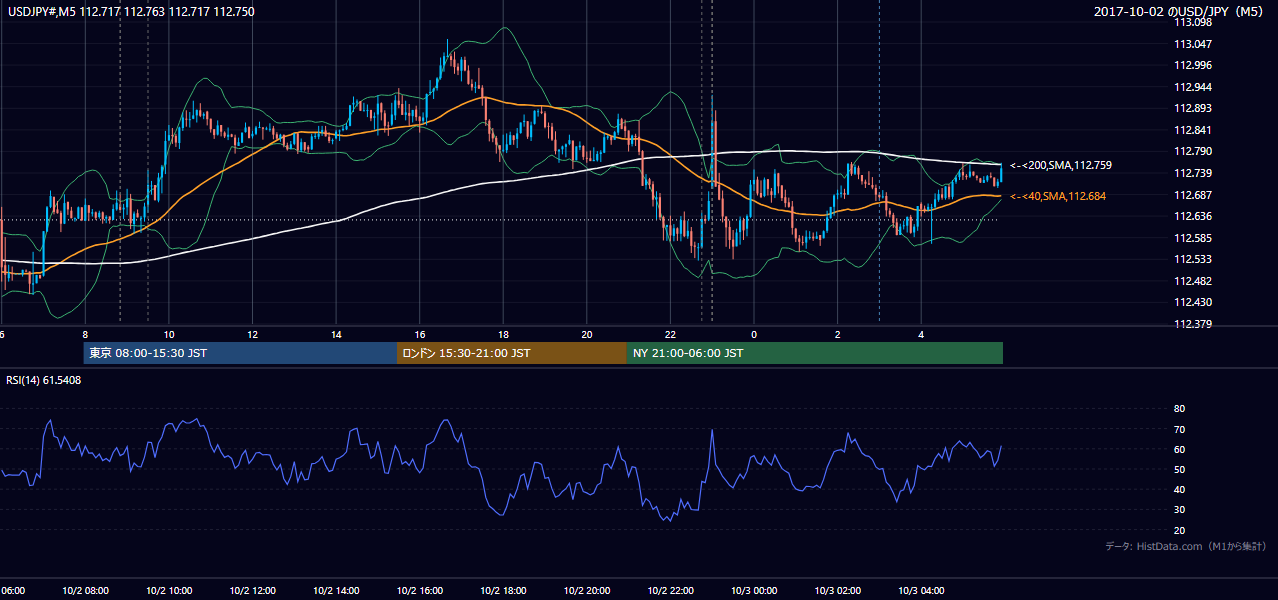This screenshot has width=1278, height=600.
Task: Select the Tokyo 東京 08:00-15:30 JST session bar
Action: 240,353
